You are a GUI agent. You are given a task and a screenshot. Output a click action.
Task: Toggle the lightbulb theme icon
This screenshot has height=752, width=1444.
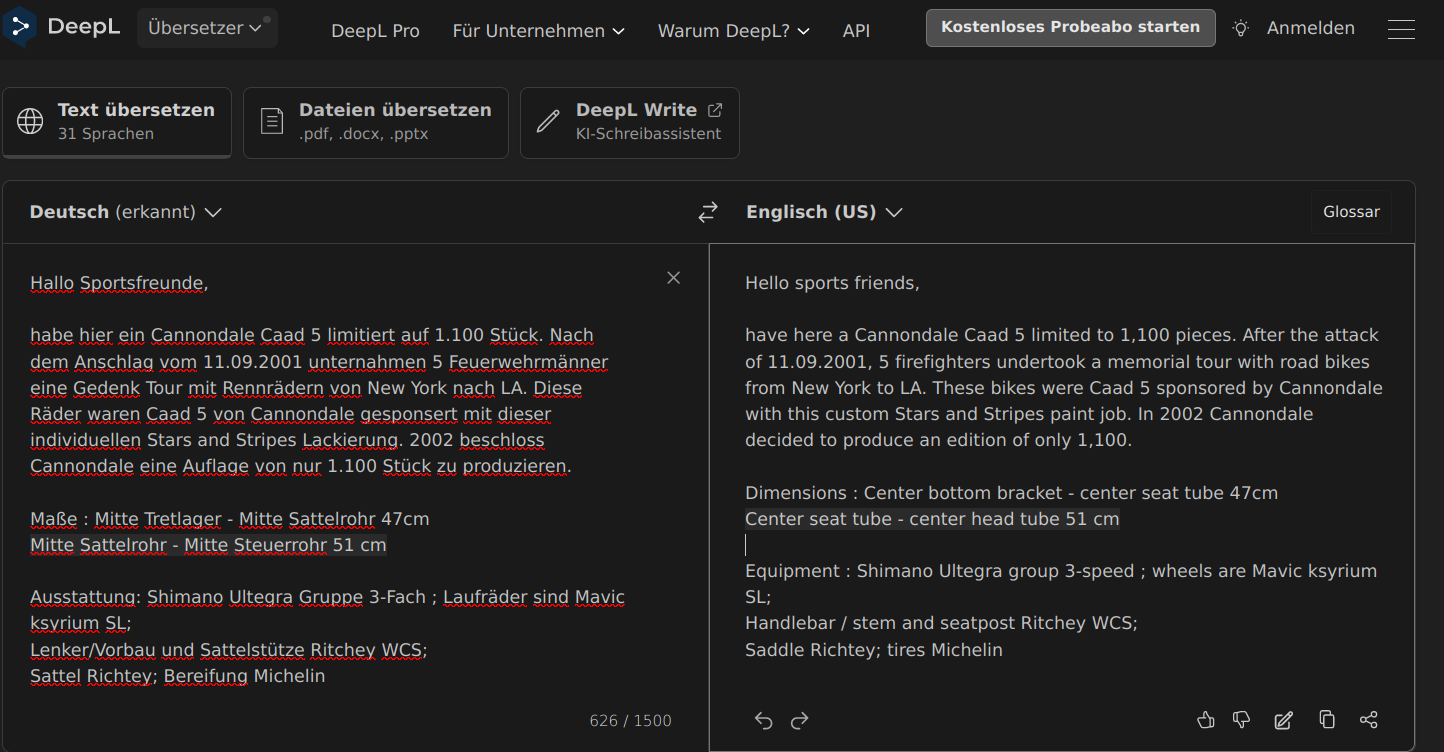click(x=1241, y=29)
